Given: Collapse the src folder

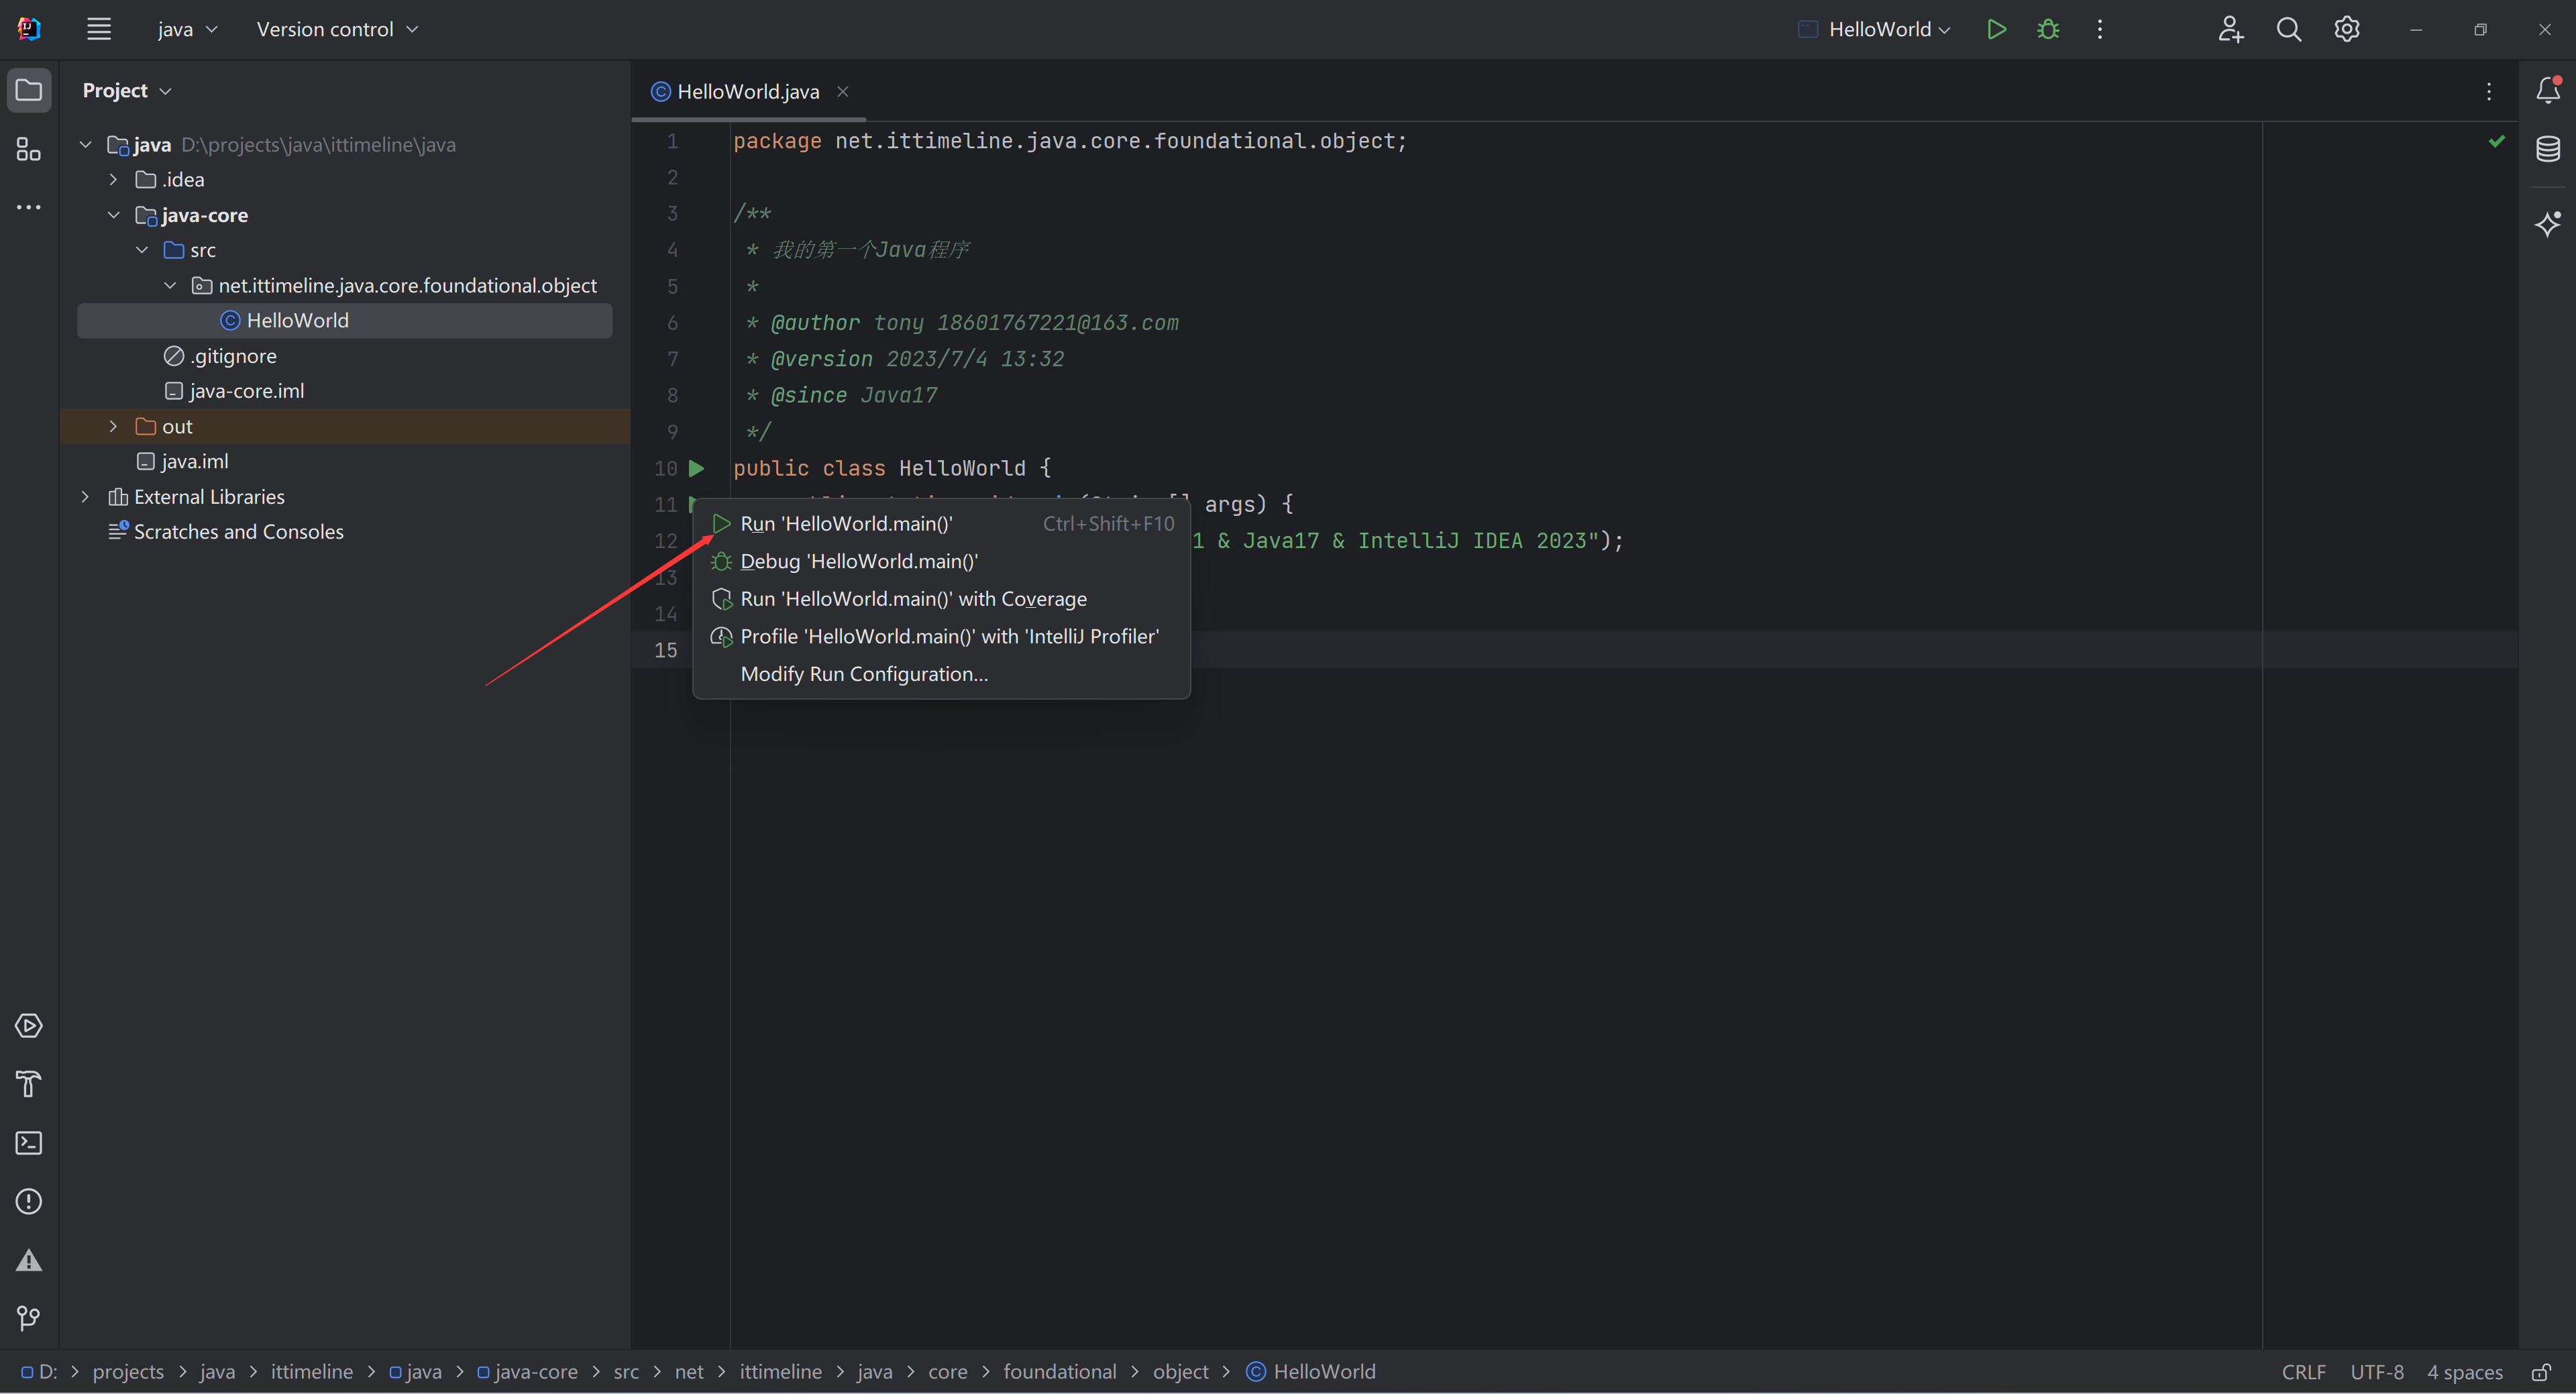Looking at the screenshot, I should pyautogui.click(x=142, y=250).
